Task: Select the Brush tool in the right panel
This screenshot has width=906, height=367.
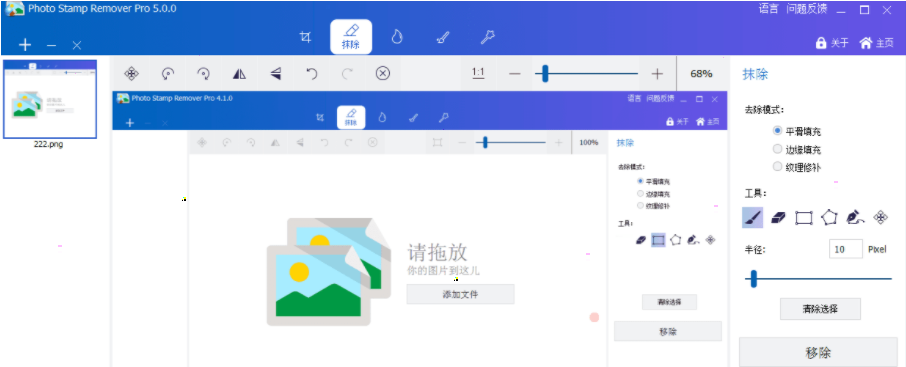Action: [752, 217]
